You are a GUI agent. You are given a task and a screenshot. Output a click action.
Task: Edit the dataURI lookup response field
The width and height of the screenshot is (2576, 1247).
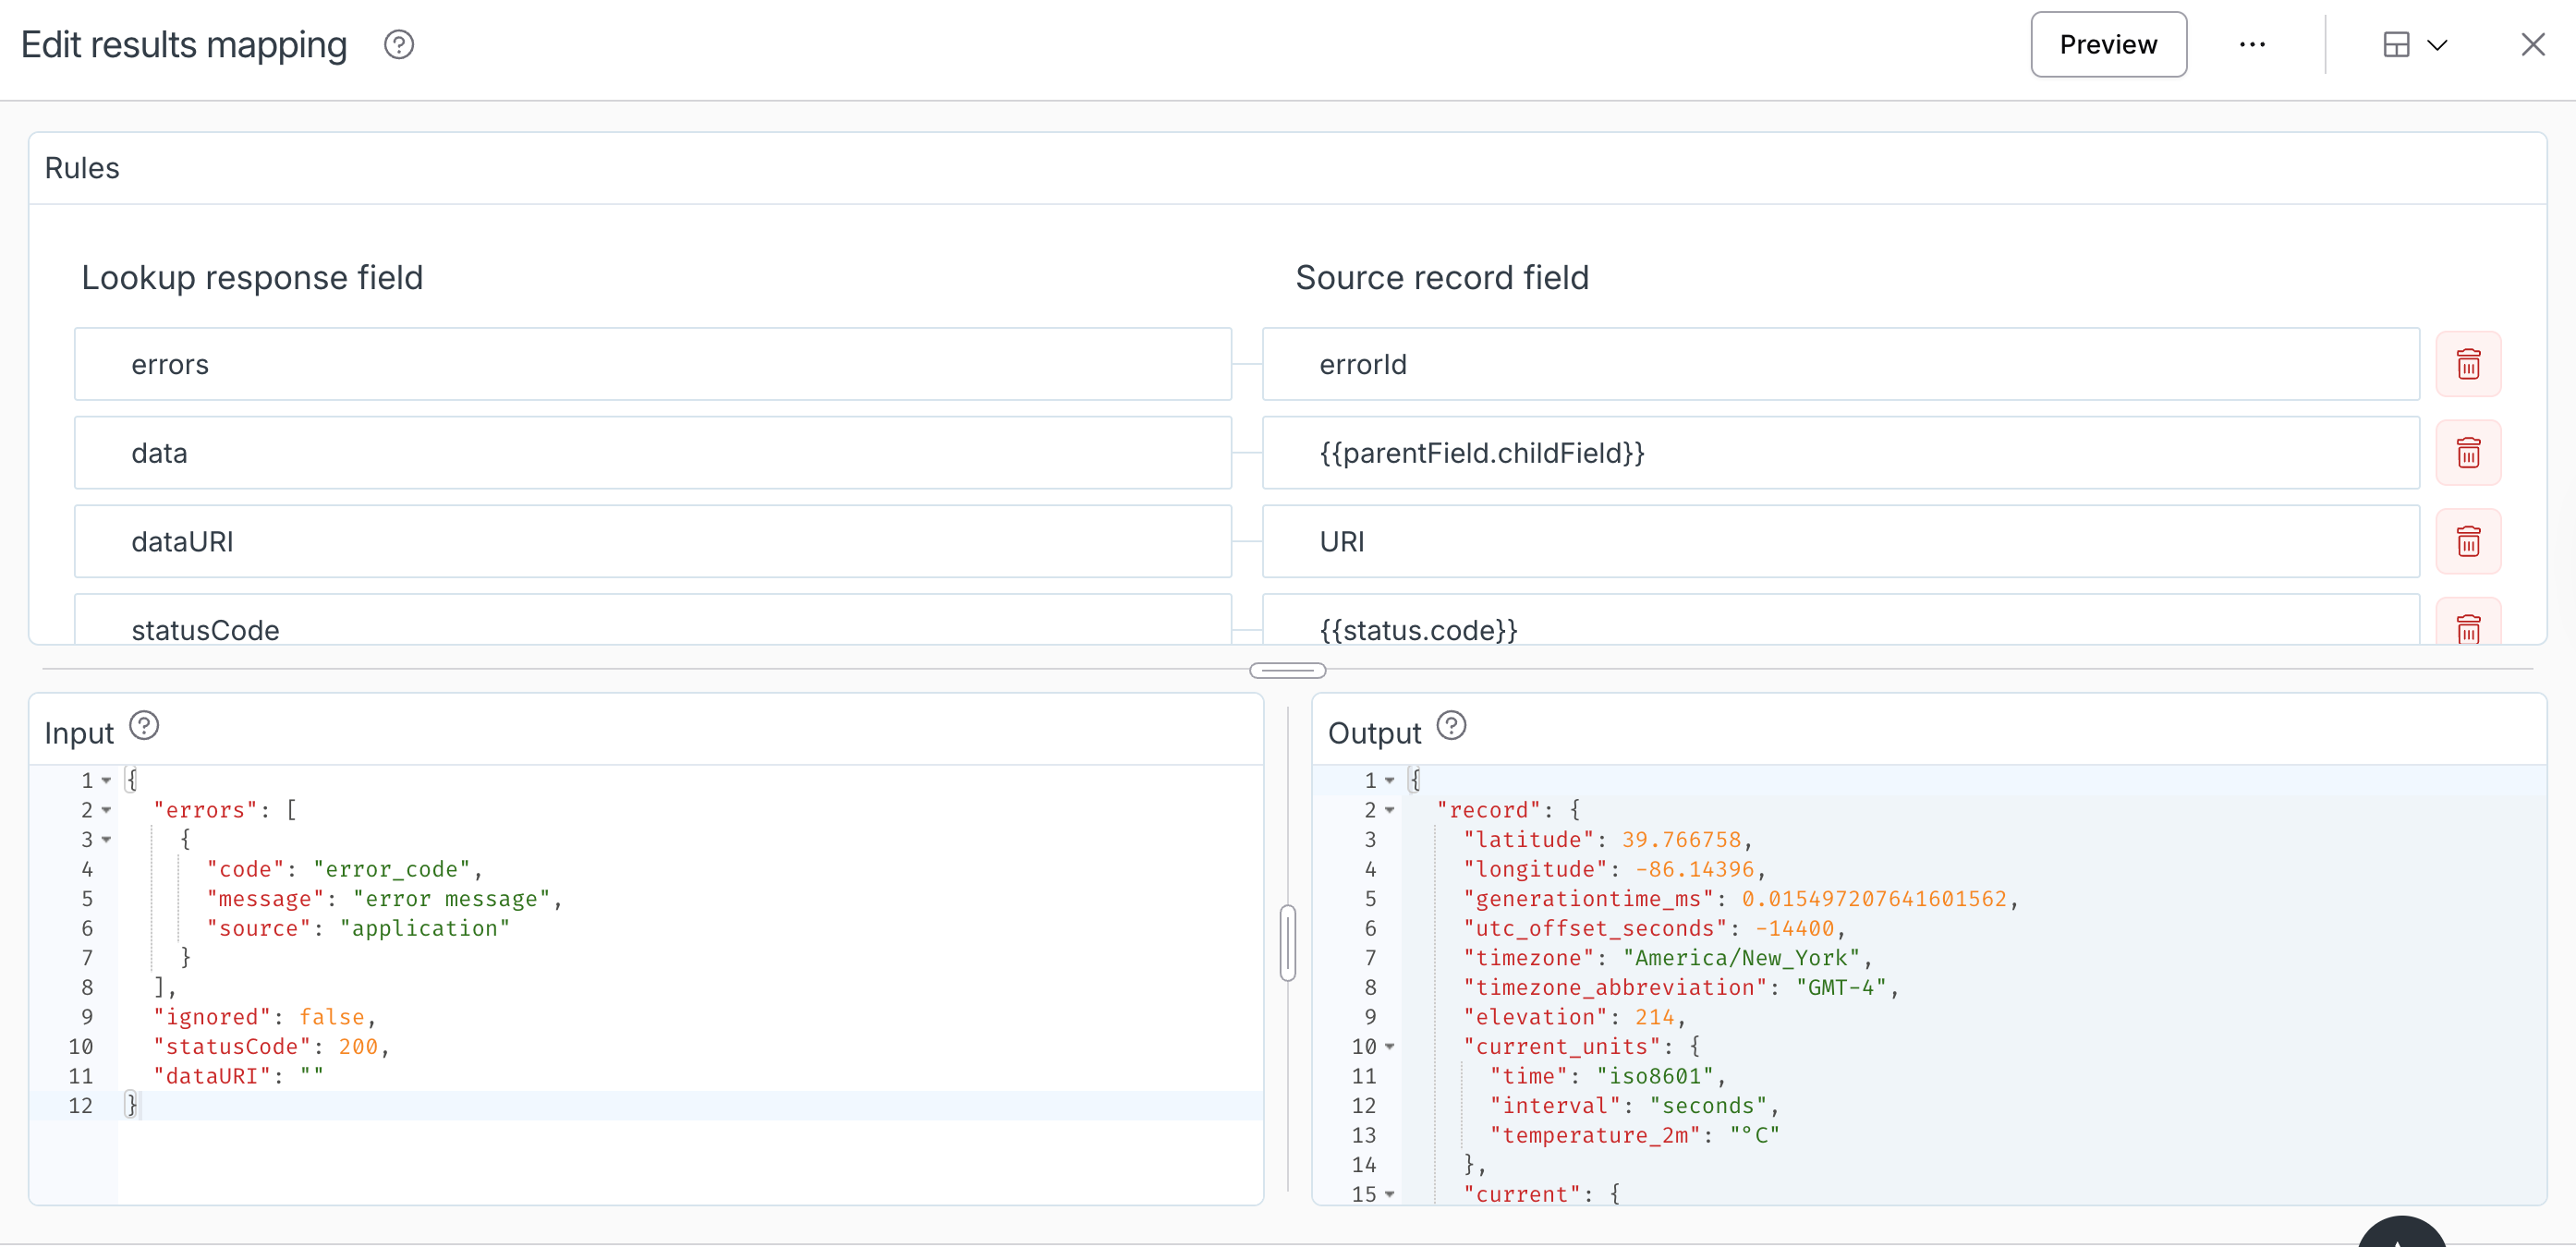[653, 542]
